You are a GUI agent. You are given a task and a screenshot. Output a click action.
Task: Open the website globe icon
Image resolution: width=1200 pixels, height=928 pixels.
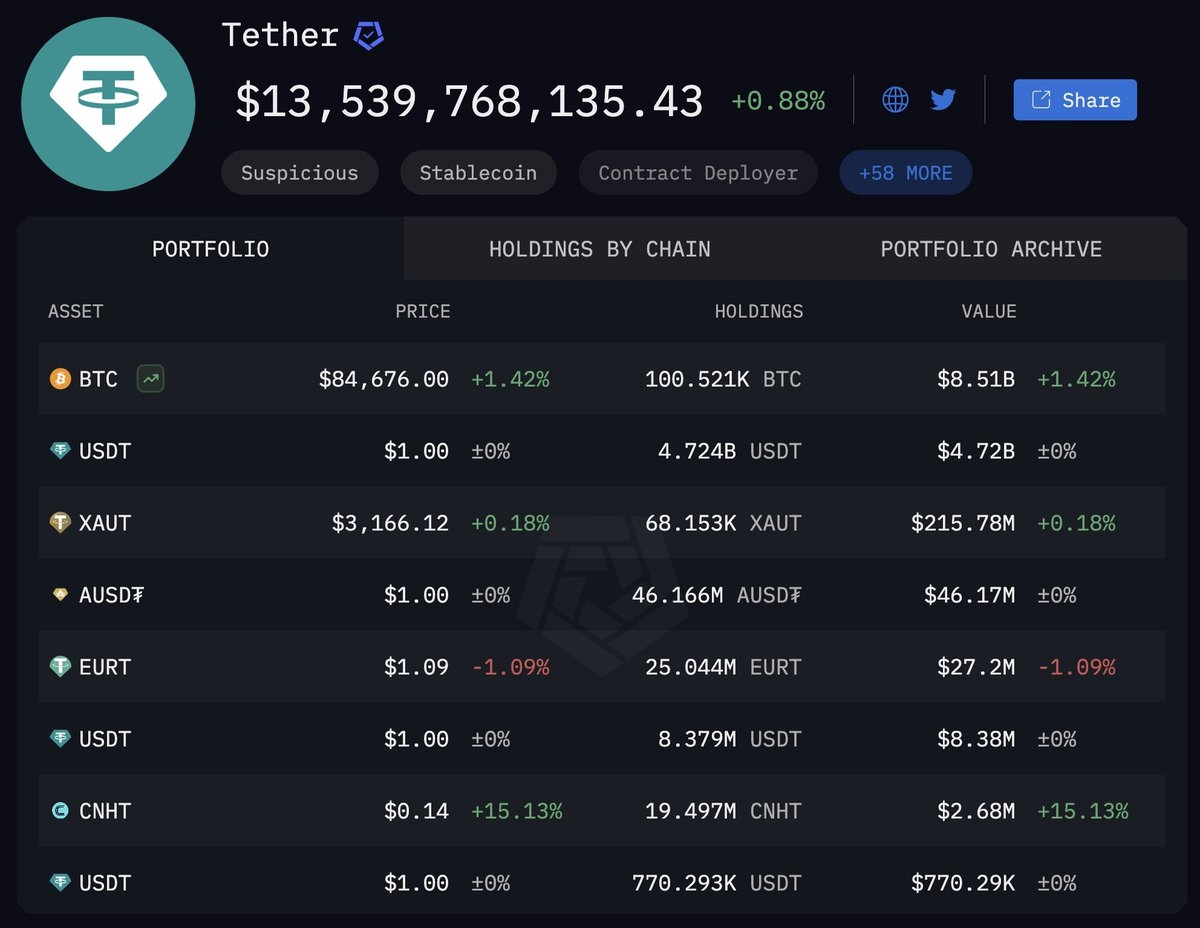[x=895, y=100]
